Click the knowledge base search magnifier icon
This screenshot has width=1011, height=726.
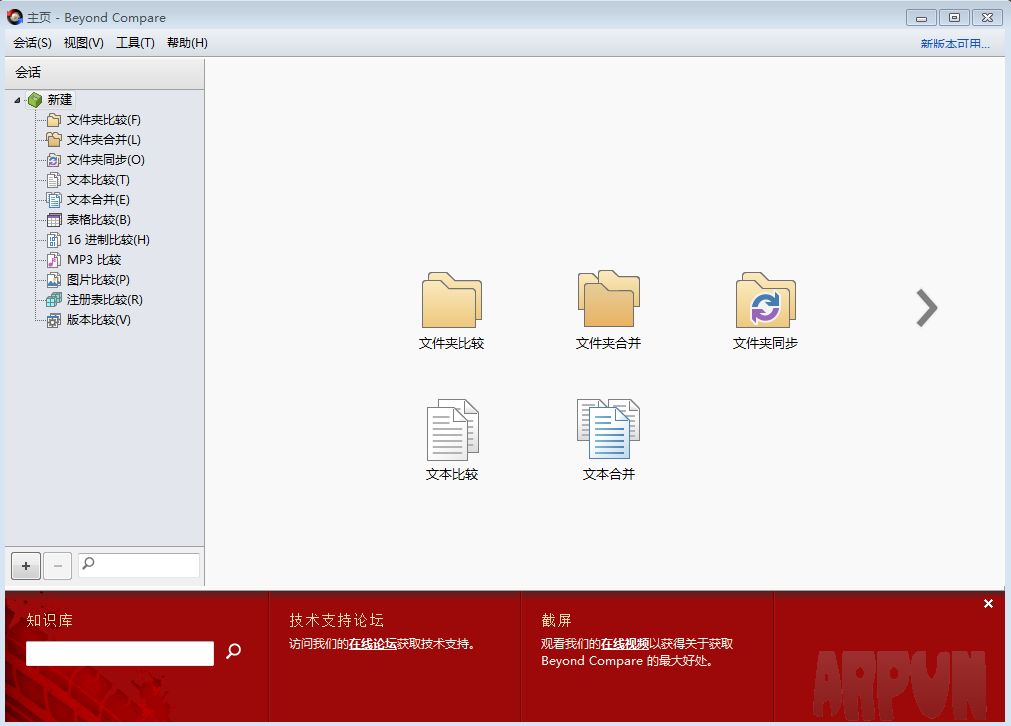(x=233, y=651)
